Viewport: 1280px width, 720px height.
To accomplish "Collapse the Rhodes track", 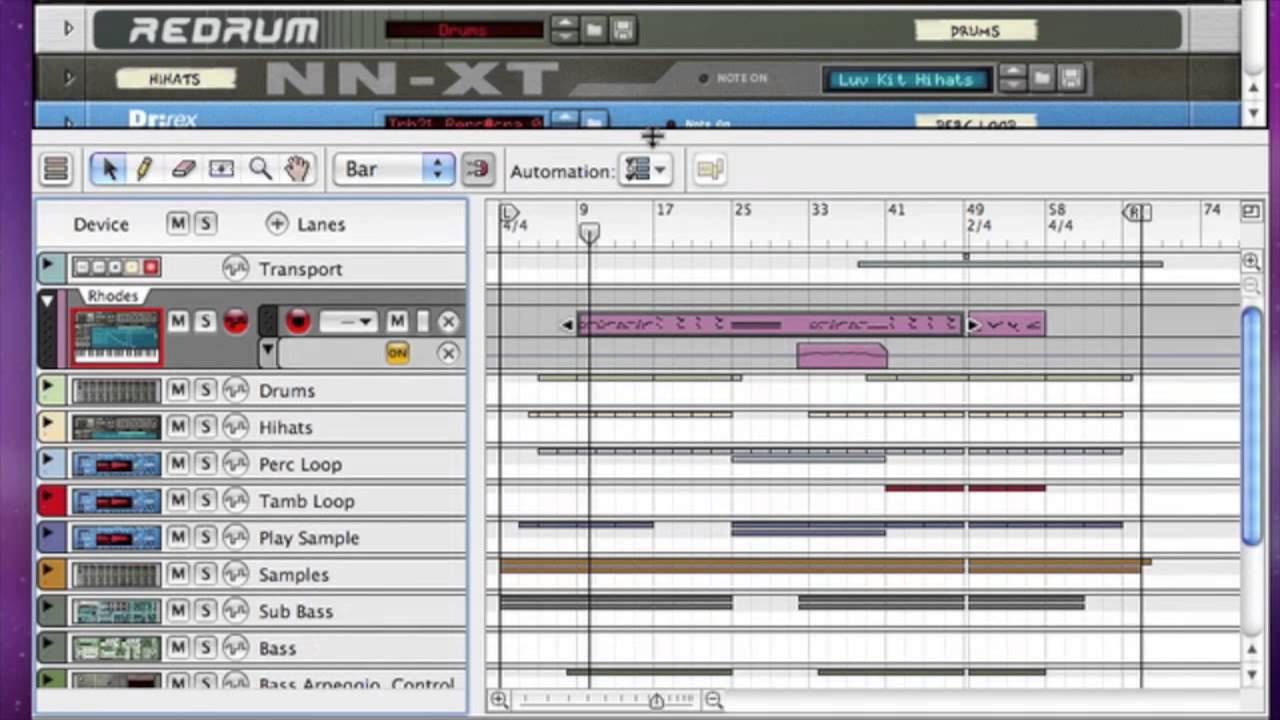I will [x=47, y=299].
